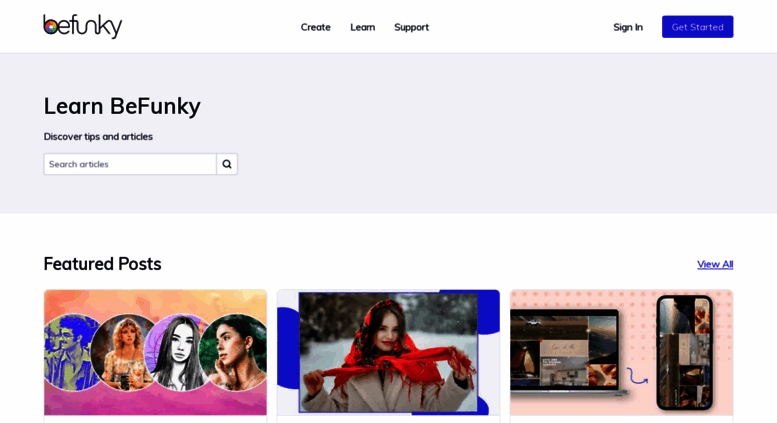777x423 pixels.
Task: Open the woman in red scarf post
Action: (x=388, y=353)
